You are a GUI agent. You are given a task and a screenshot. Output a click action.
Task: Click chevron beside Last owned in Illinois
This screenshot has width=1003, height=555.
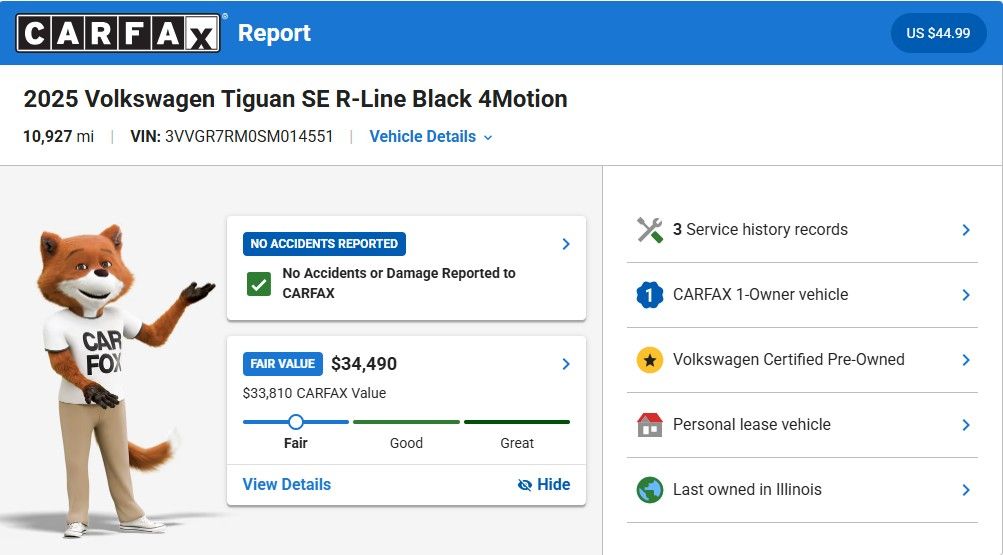966,490
